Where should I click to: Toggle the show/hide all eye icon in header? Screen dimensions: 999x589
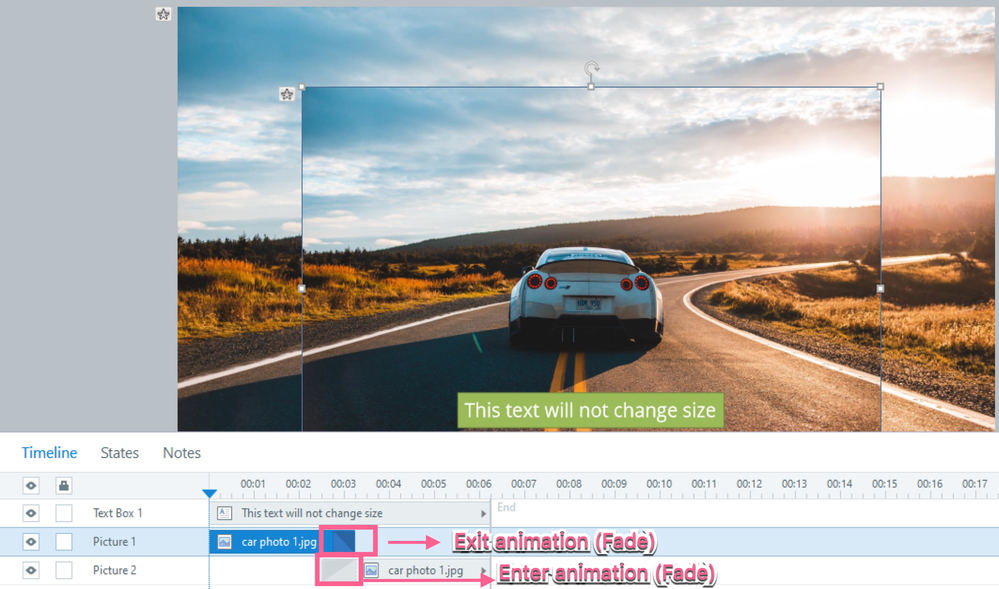pyautogui.click(x=31, y=486)
